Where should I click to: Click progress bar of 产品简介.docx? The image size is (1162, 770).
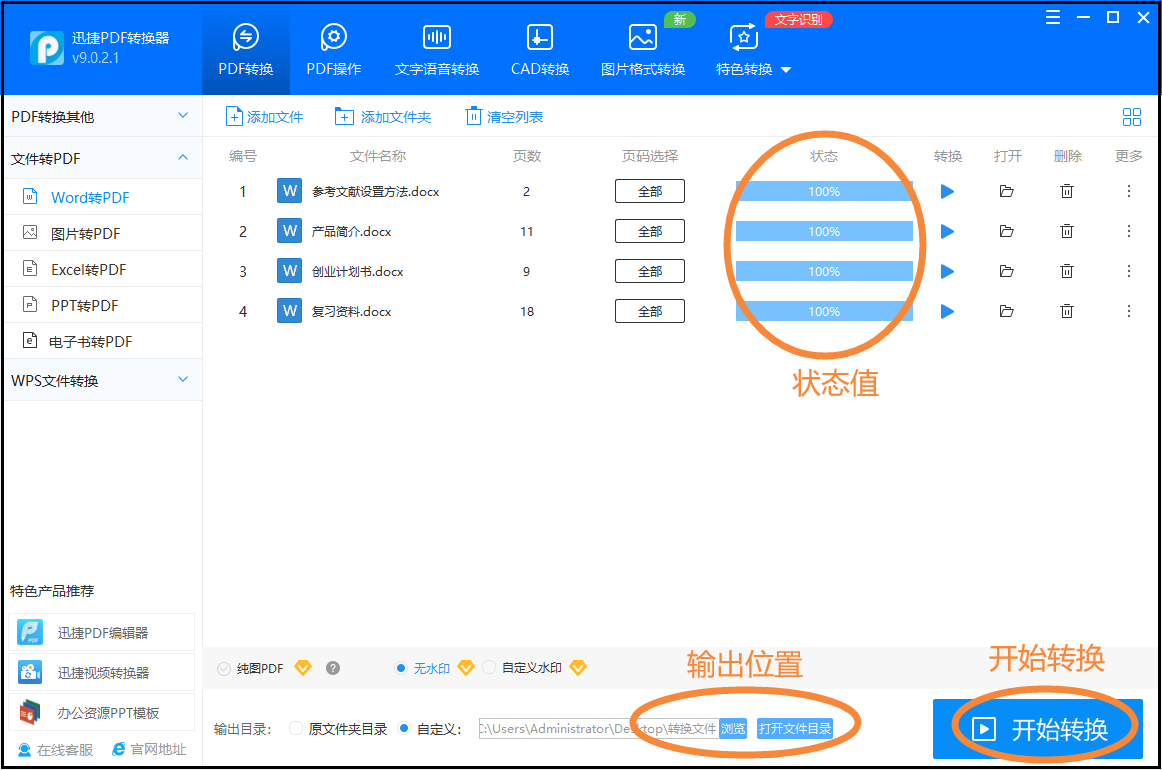(824, 231)
